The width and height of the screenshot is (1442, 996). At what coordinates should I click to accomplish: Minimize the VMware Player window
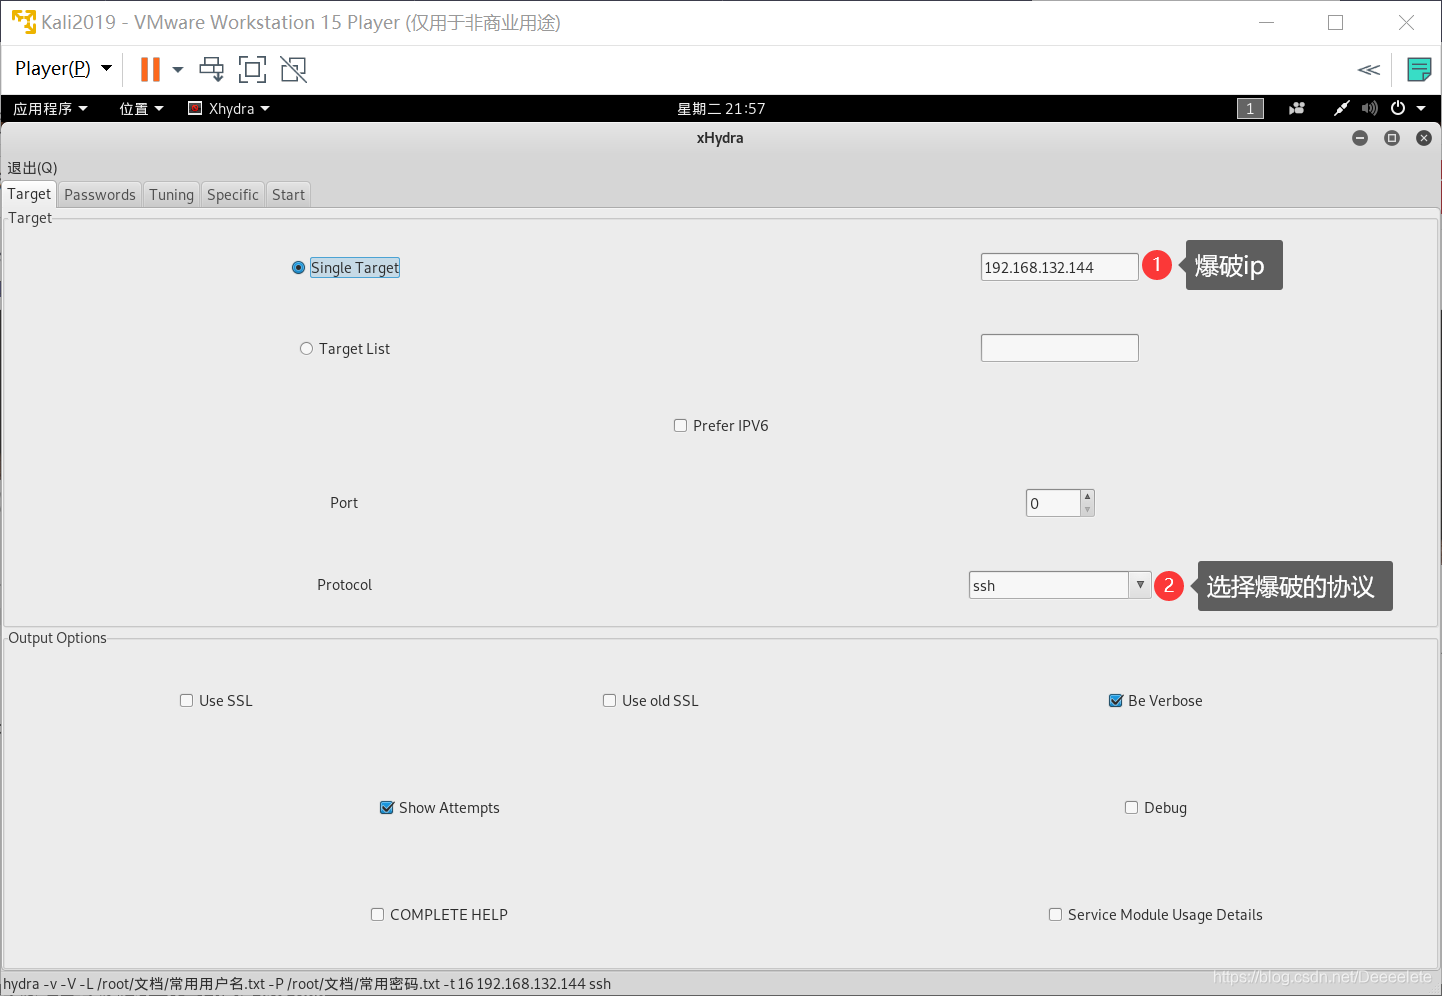coord(1266,22)
